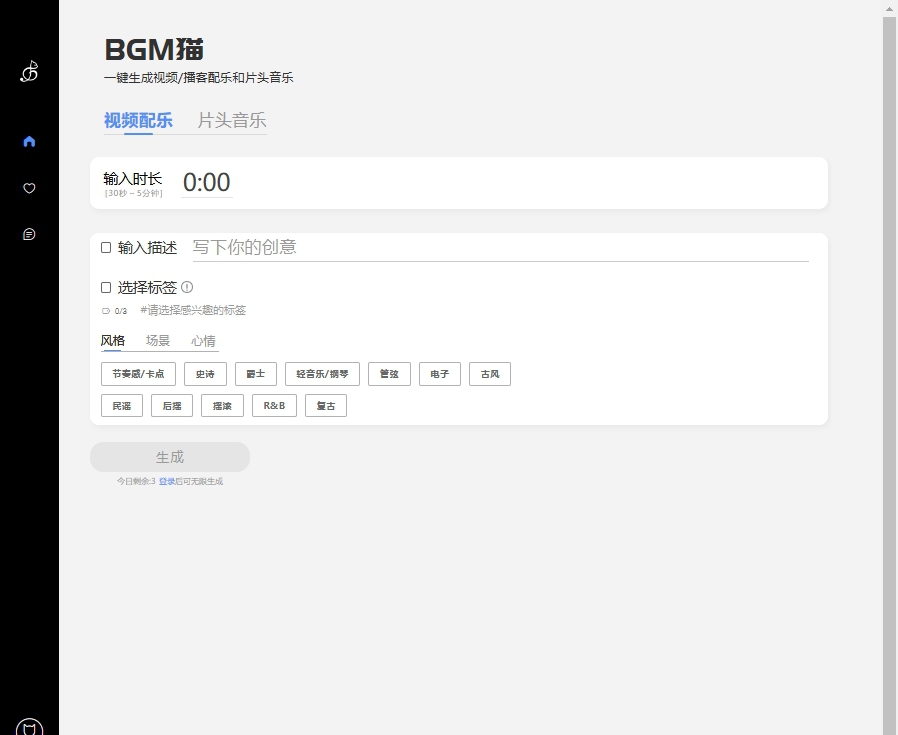Screen dimensions: 898x735
Task: Click the info icon next to 选择标签
Action: pyautogui.click(x=187, y=287)
